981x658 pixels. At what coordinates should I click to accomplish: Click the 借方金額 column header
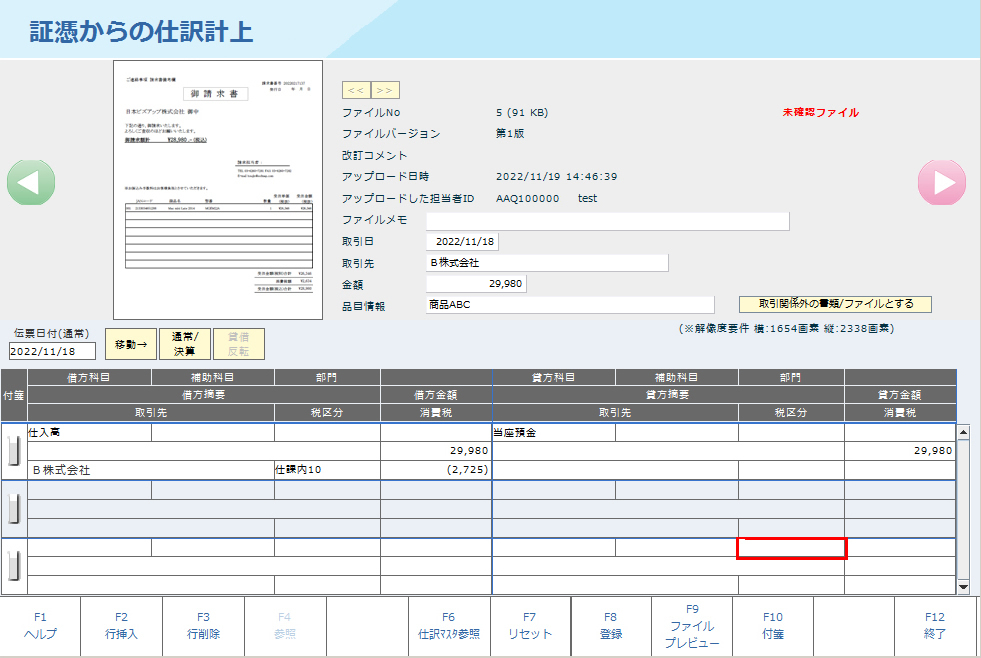(436, 395)
